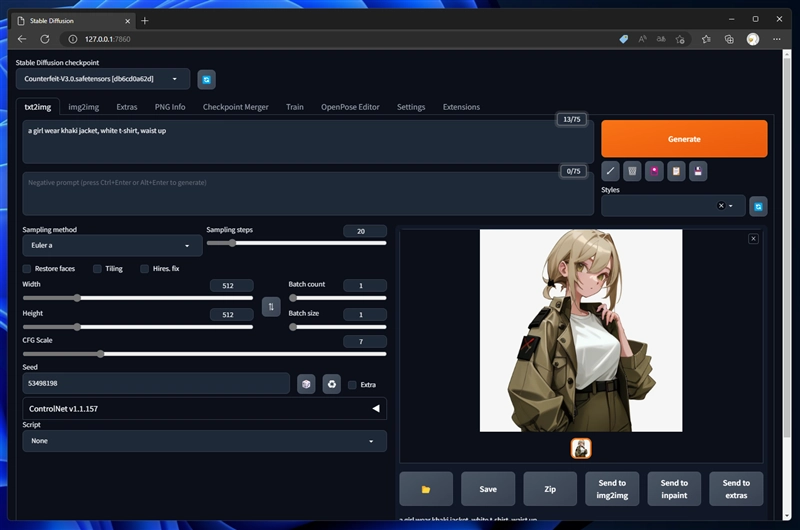Refresh the Stable Diffusion checkpoint list
Viewport: 800px width, 530px height.
point(206,79)
